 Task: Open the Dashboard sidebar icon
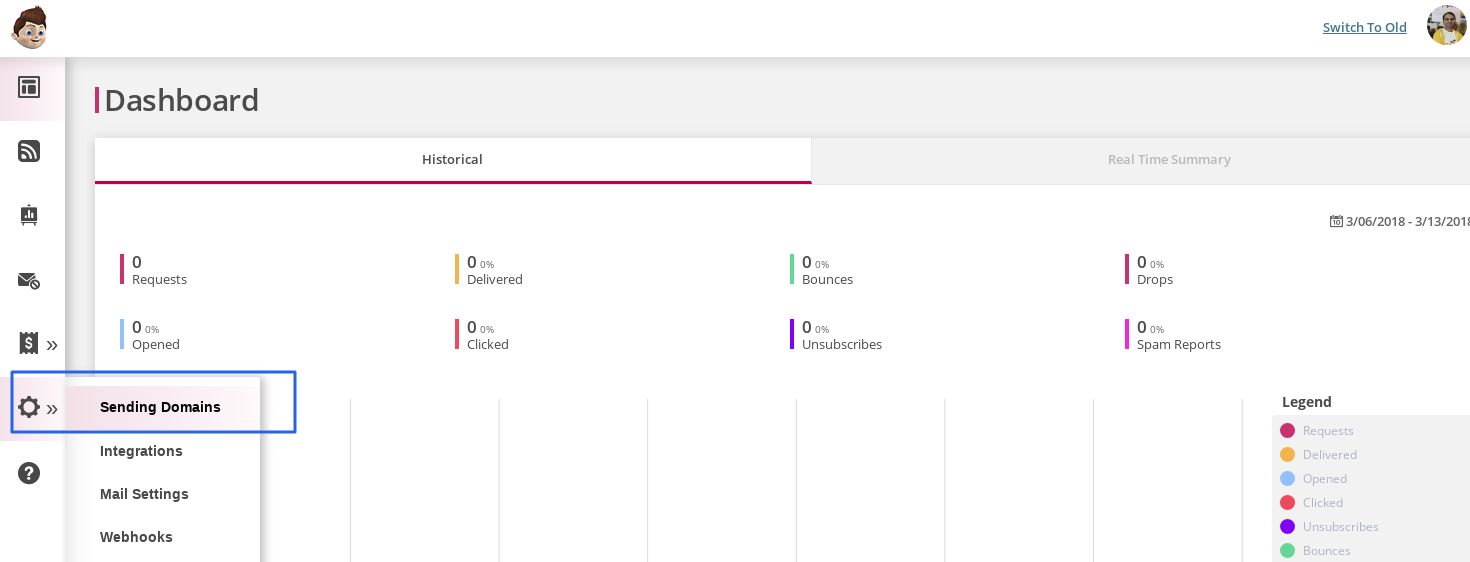coord(29,87)
